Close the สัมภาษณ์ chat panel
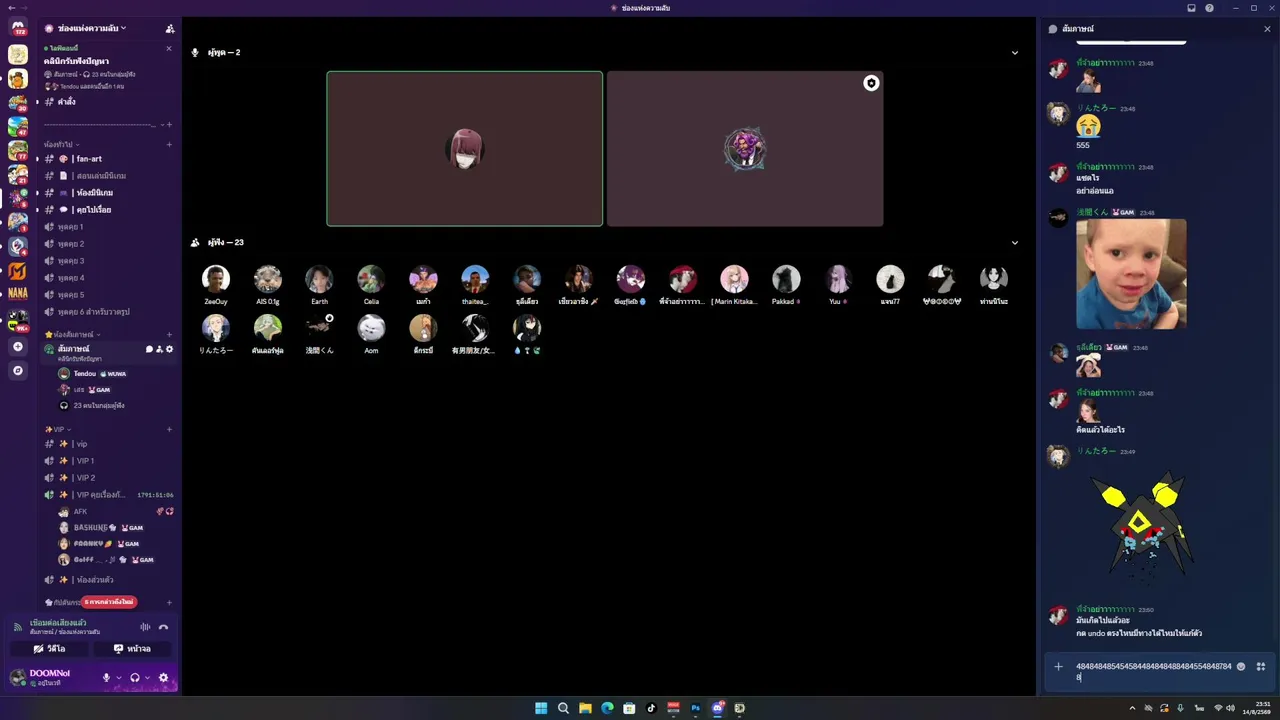 click(1267, 29)
